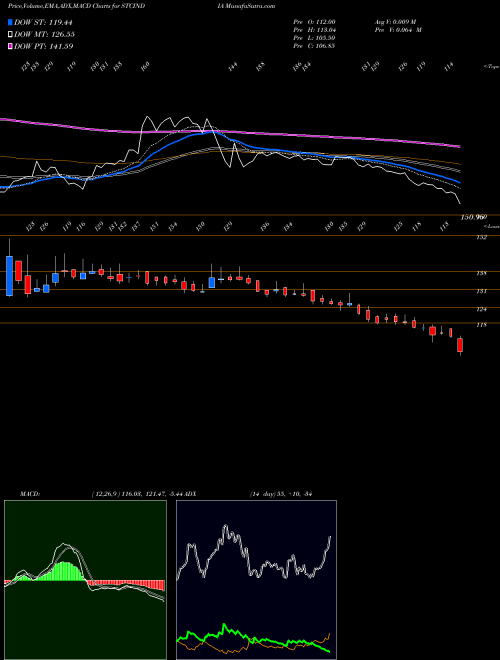
Task: Click the orange -DI line end in ADX panel
Action: (x=330, y=633)
